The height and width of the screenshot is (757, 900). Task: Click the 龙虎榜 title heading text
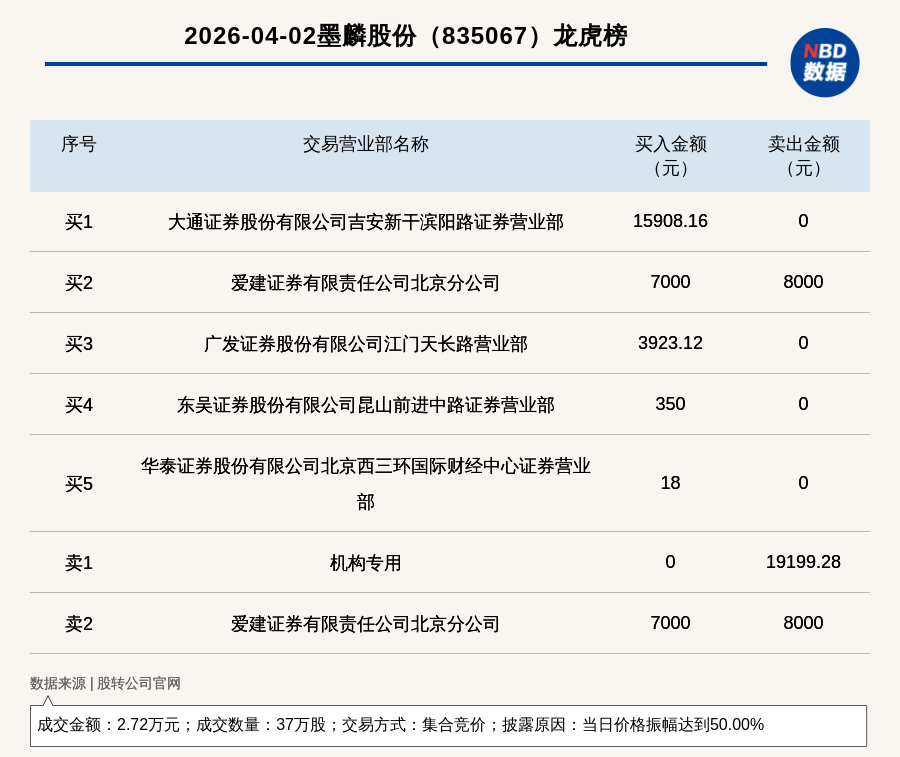405,36
